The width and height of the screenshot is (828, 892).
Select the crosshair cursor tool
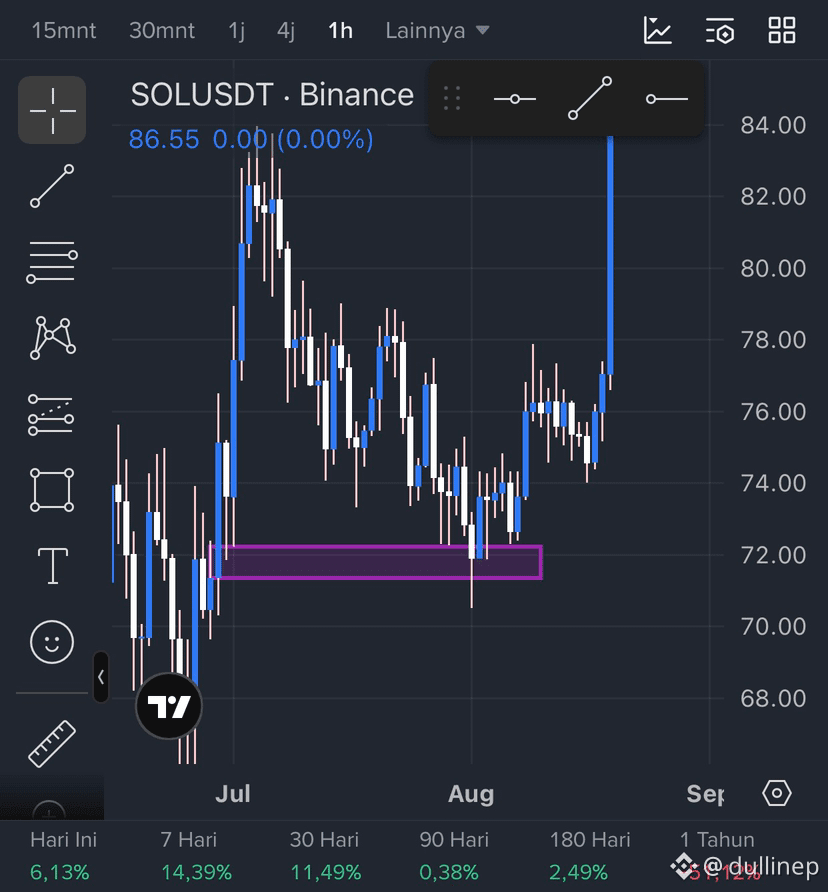pos(52,110)
